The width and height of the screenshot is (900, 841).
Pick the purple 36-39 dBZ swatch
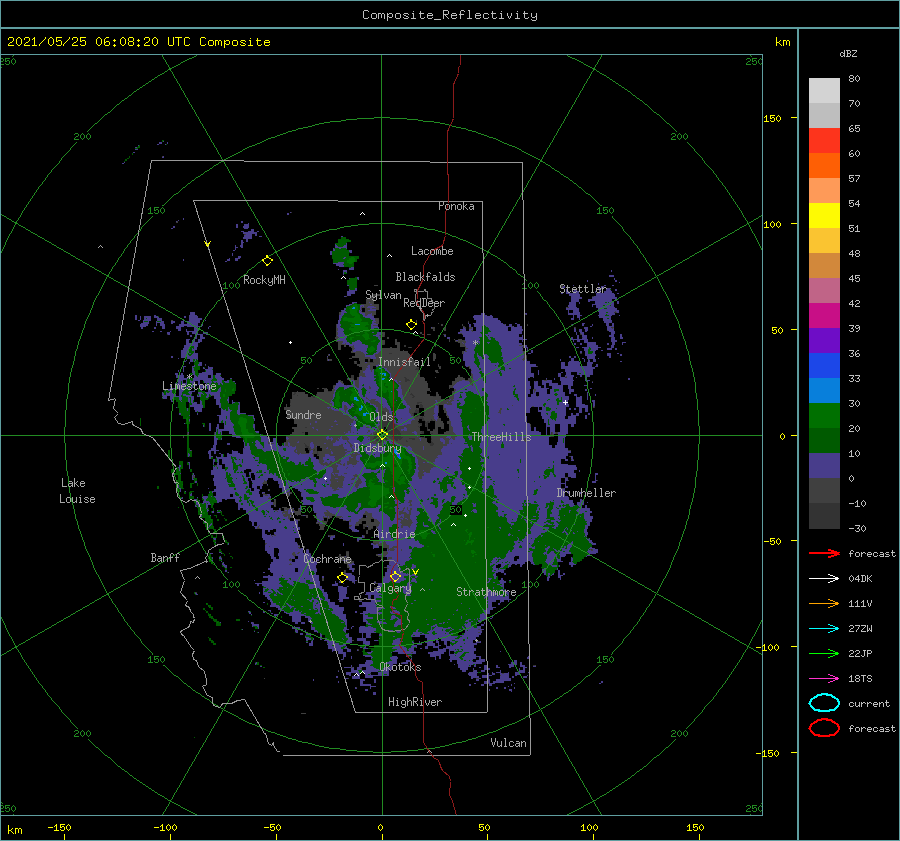tap(824, 340)
